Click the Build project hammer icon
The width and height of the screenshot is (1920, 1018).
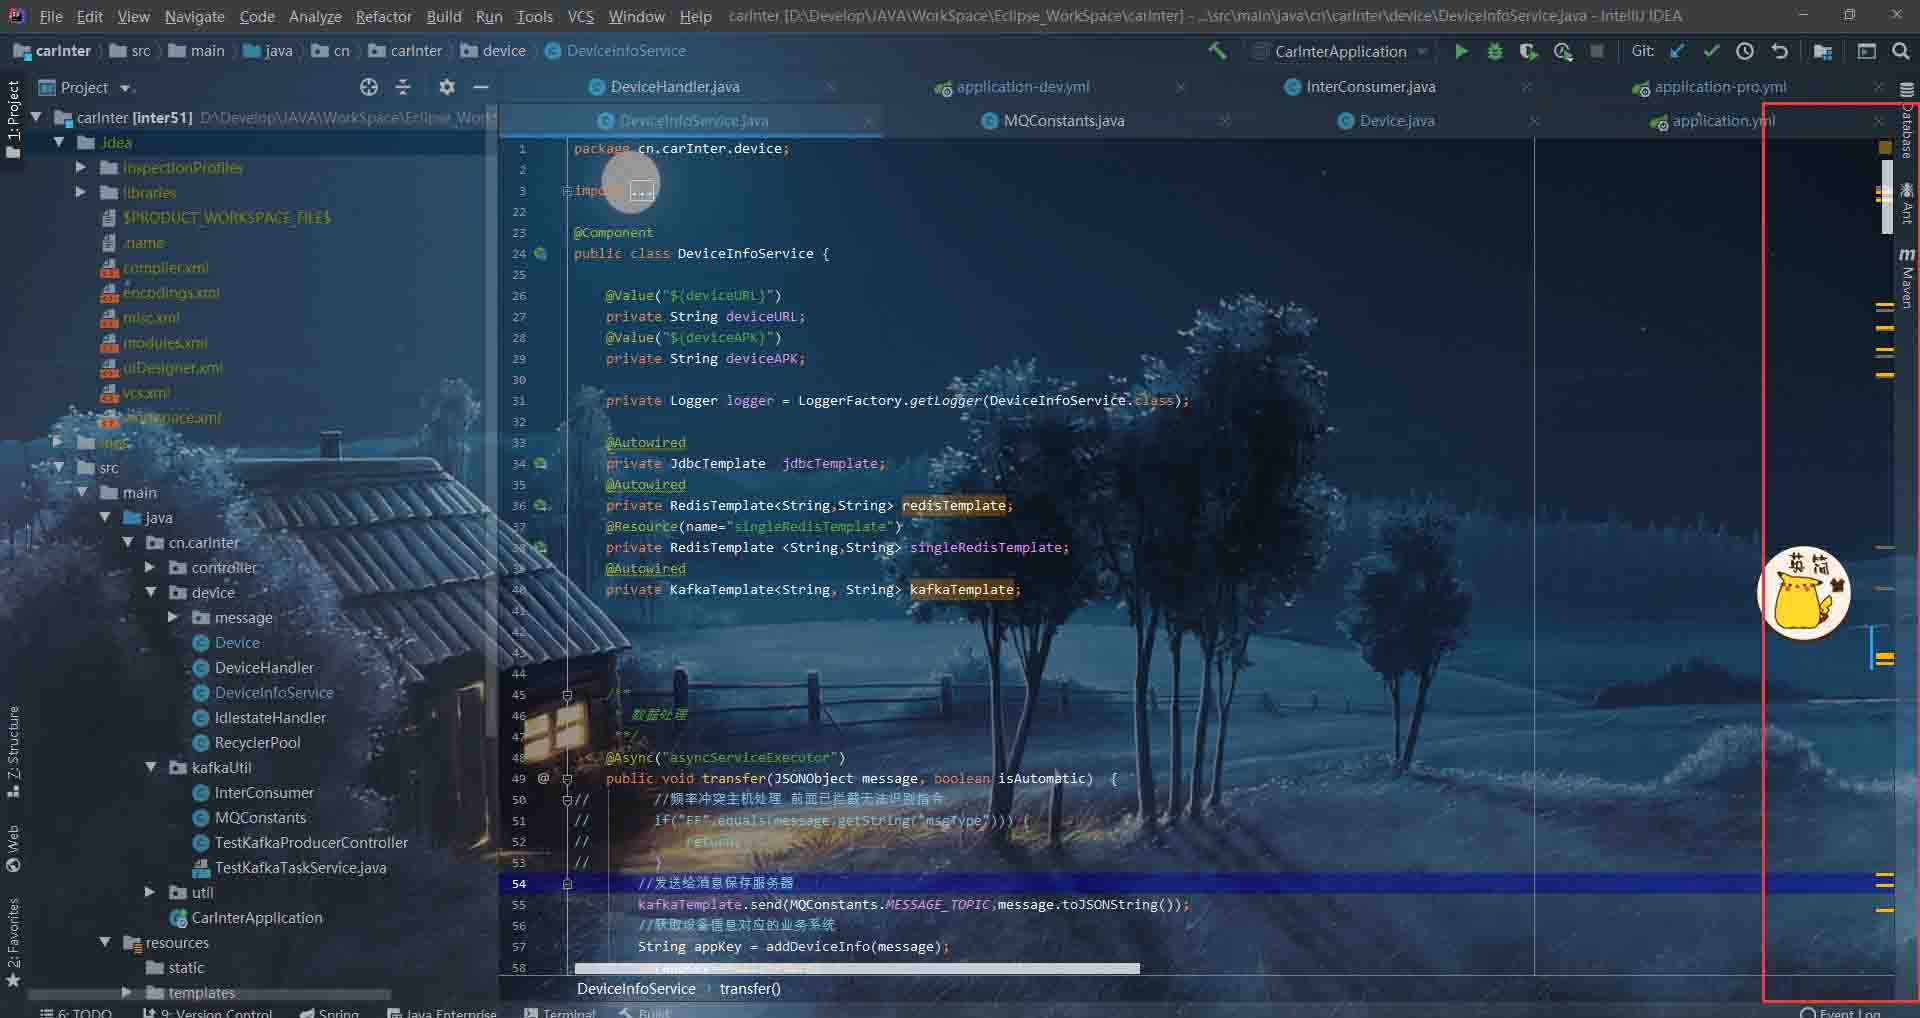click(1217, 51)
